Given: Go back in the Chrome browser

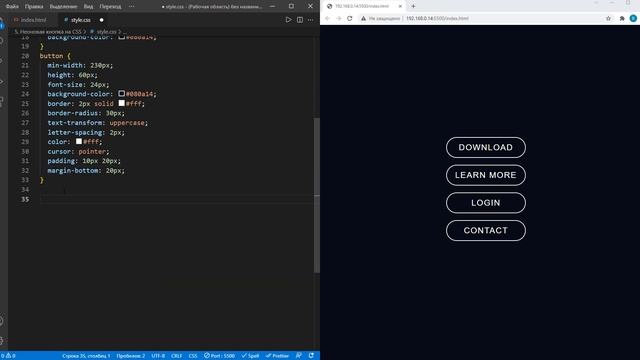Looking at the screenshot, I should click(327, 18).
